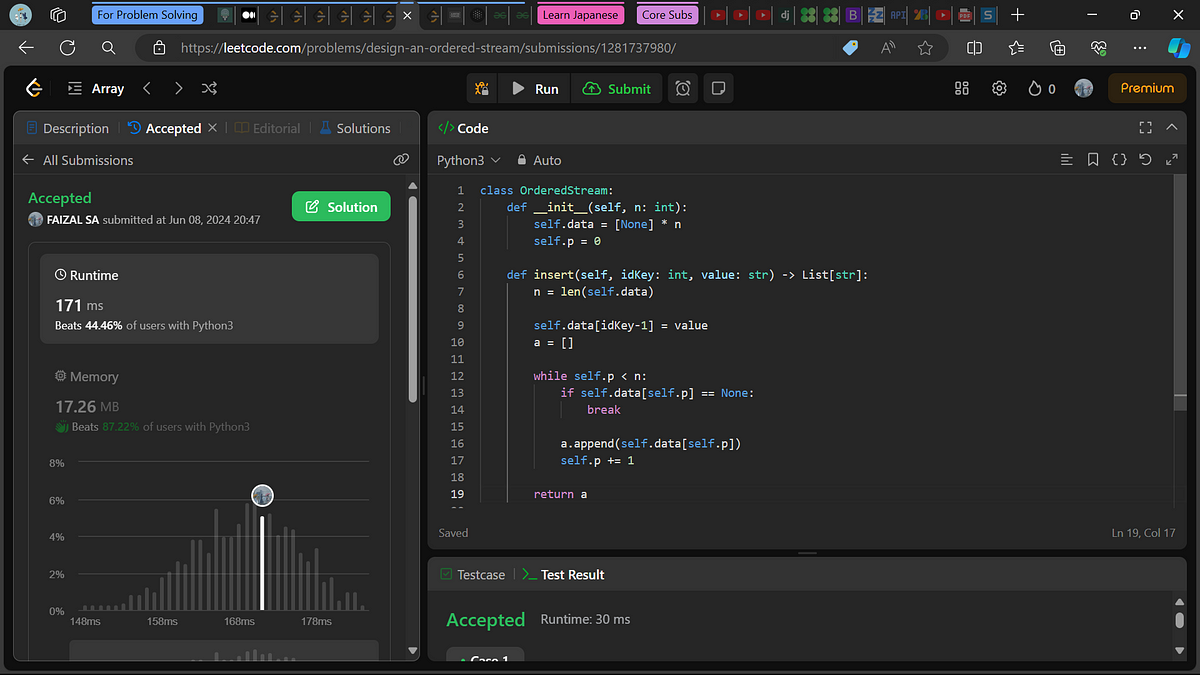The width and height of the screenshot is (1200, 675).
Task: Open the user profile avatar
Action: pos(1084,88)
